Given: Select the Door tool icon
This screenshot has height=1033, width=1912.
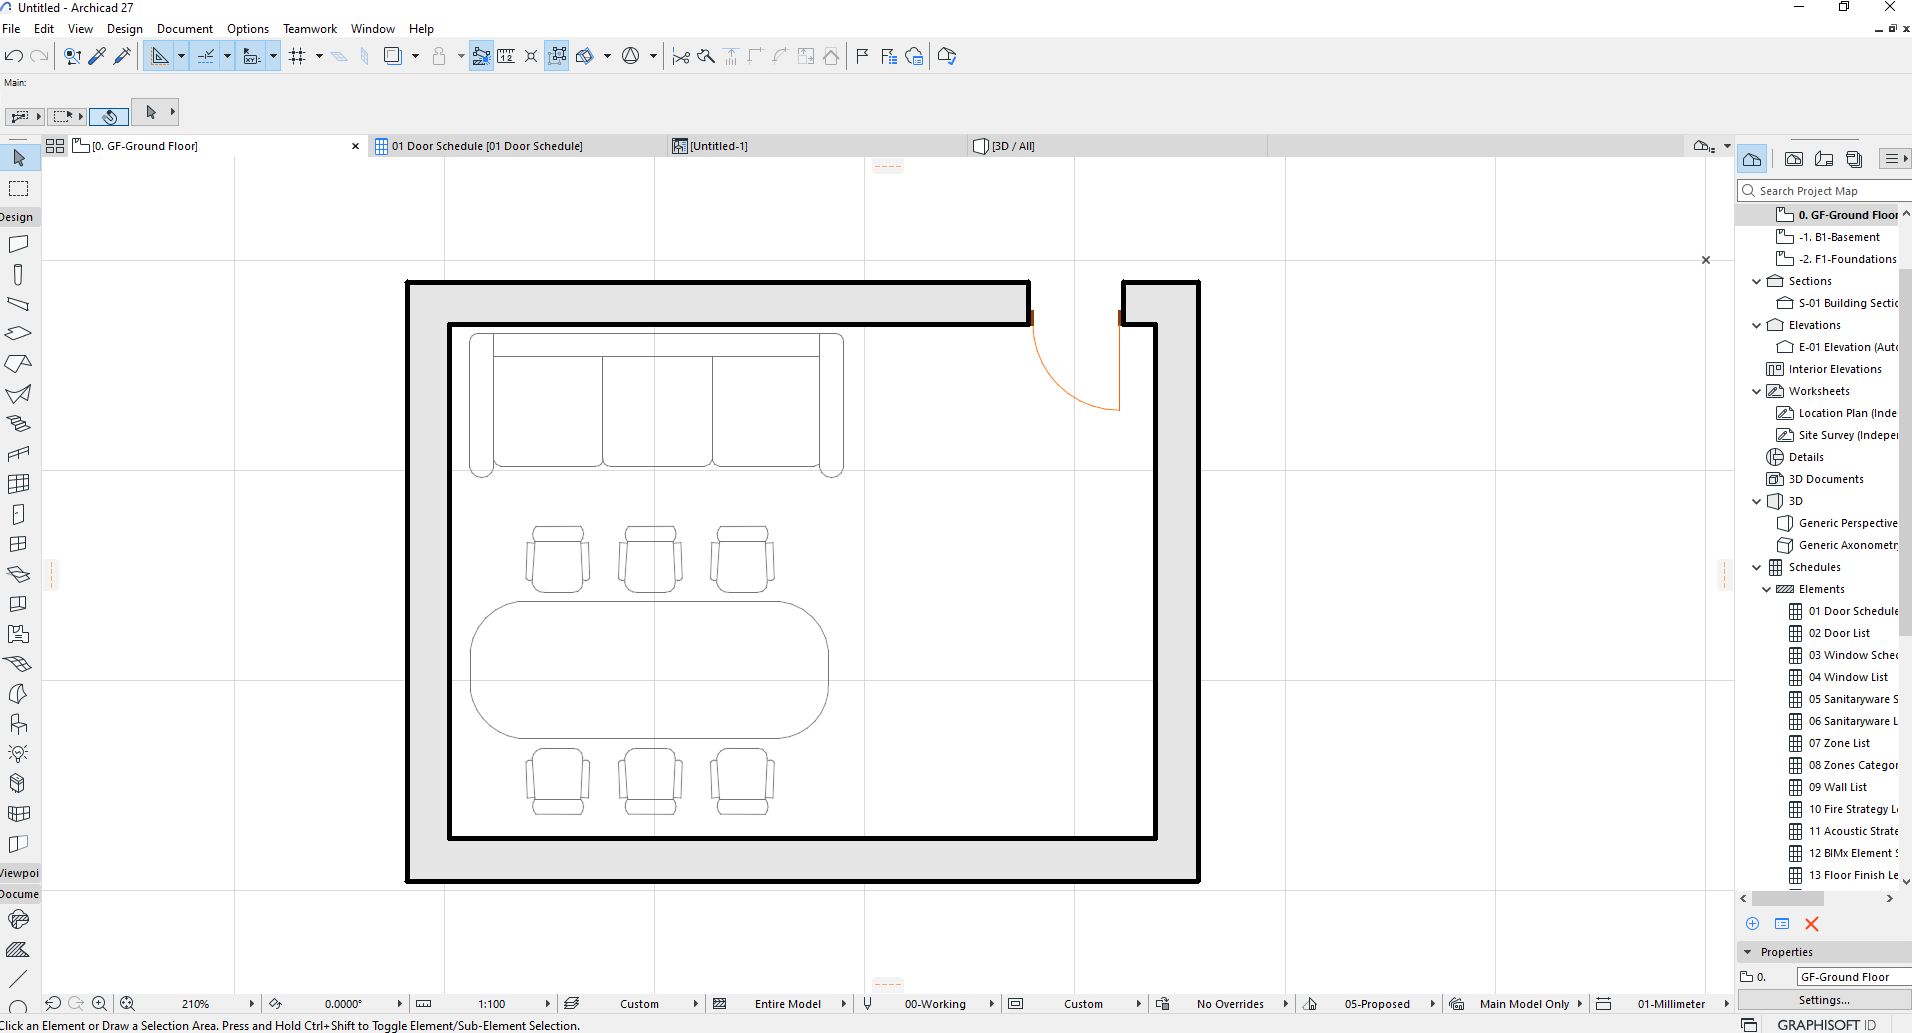Looking at the screenshot, I should pyautogui.click(x=18, y=514).
